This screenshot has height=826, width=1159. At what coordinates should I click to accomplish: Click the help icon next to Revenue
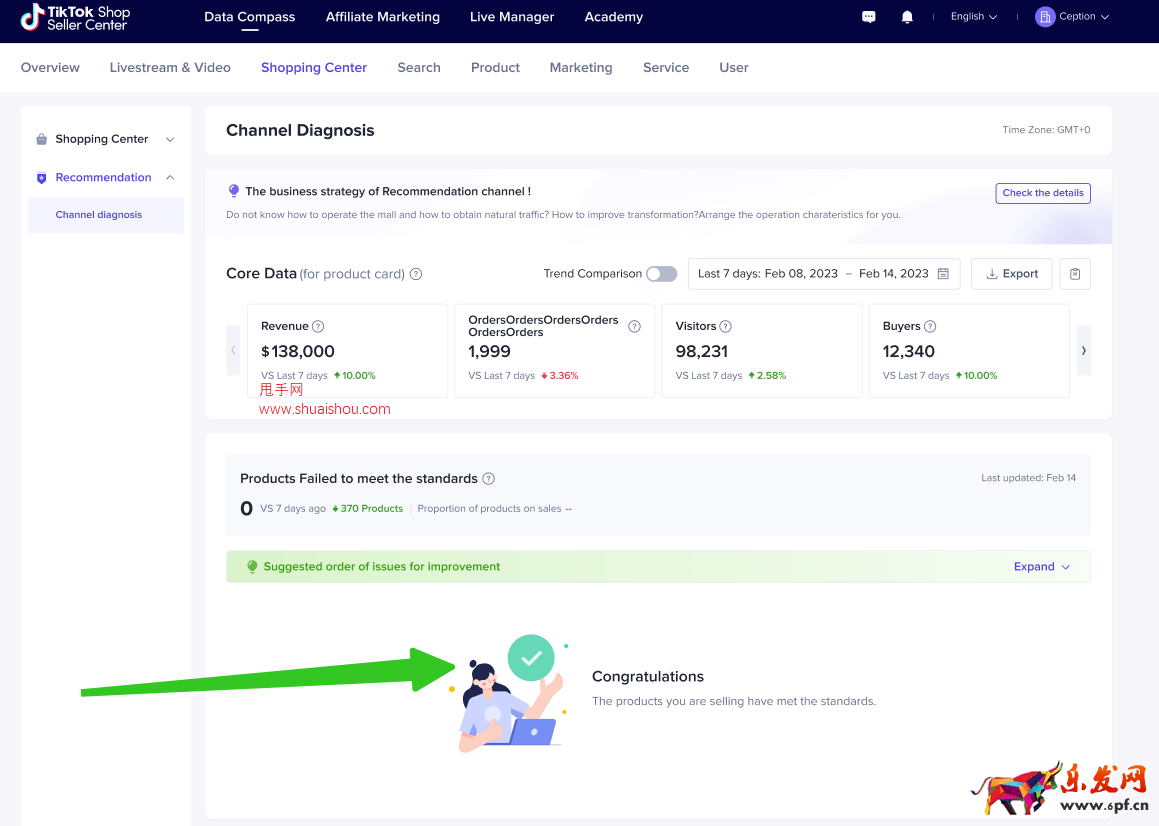coord(318,326)
